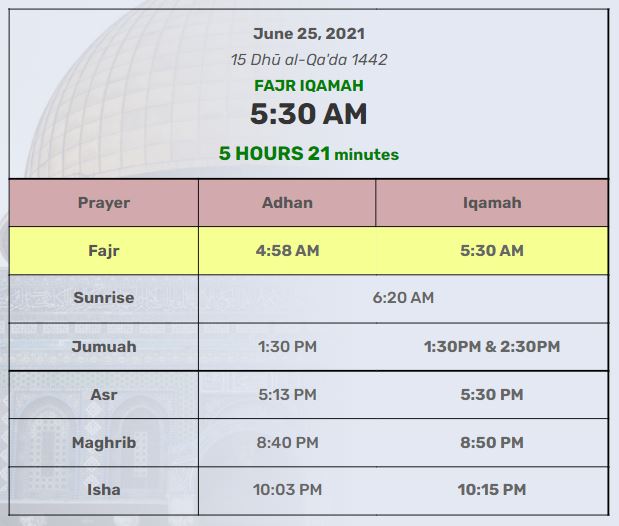Click the Isha row label
This screenshot has width=619, height=526.
click(104, 490)
